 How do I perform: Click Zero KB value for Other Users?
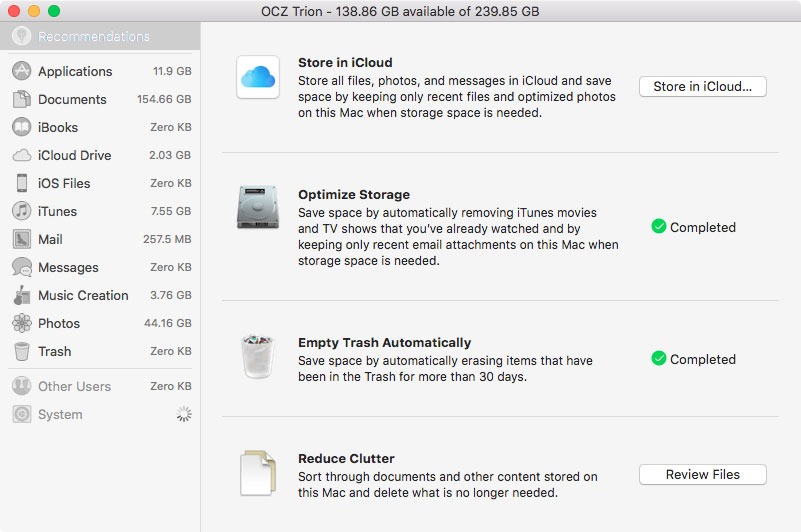[x=171, y=386]
